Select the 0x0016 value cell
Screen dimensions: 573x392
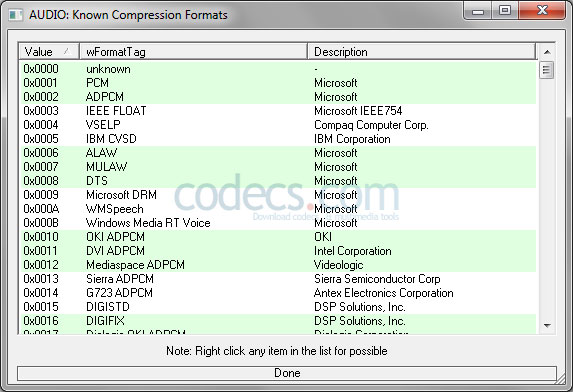(x=41, y=321)
